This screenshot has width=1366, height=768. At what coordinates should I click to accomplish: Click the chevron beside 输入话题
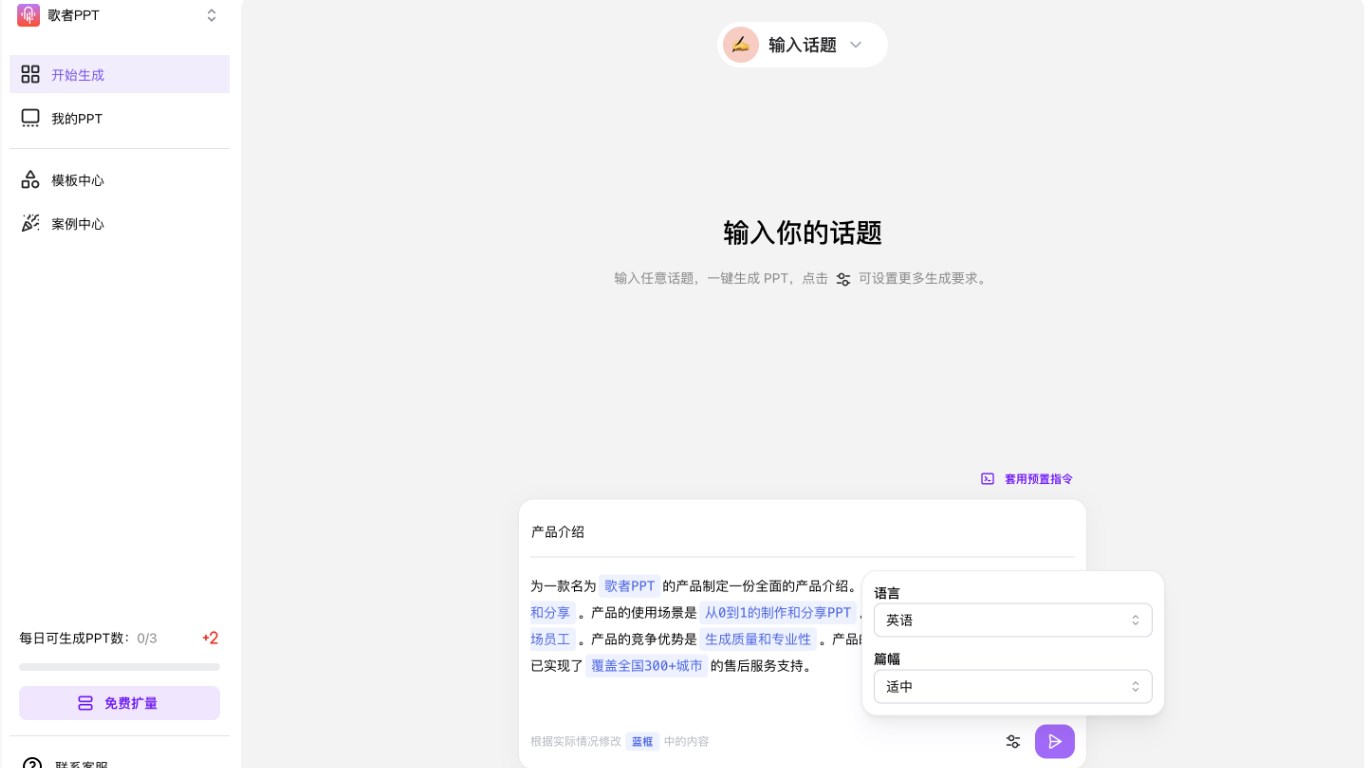point(856,45)
